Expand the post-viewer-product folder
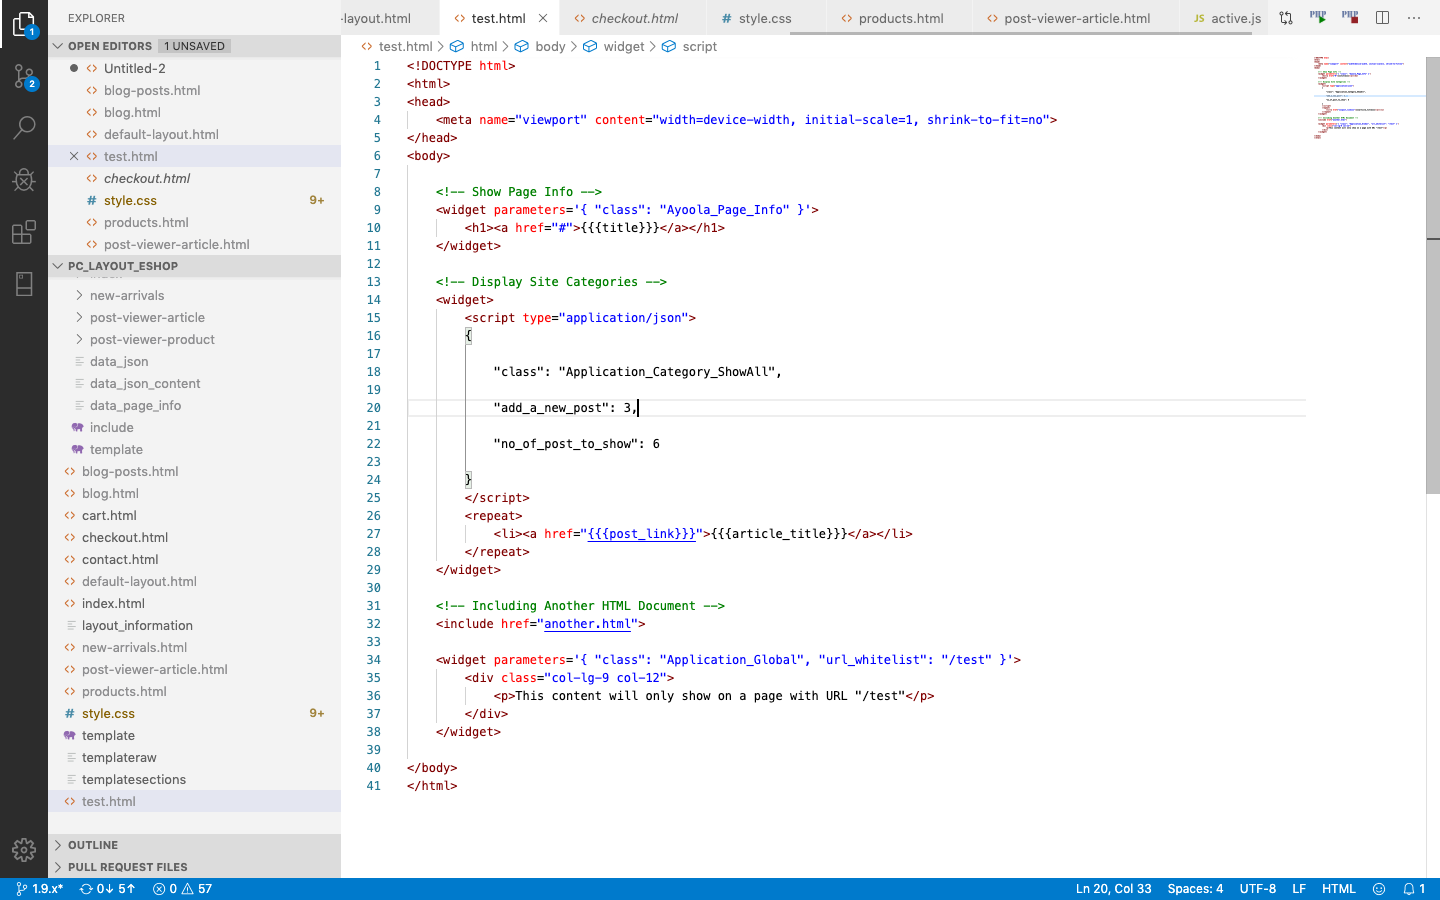Screen dimensions: 1440x900 [x=152, y=339]
